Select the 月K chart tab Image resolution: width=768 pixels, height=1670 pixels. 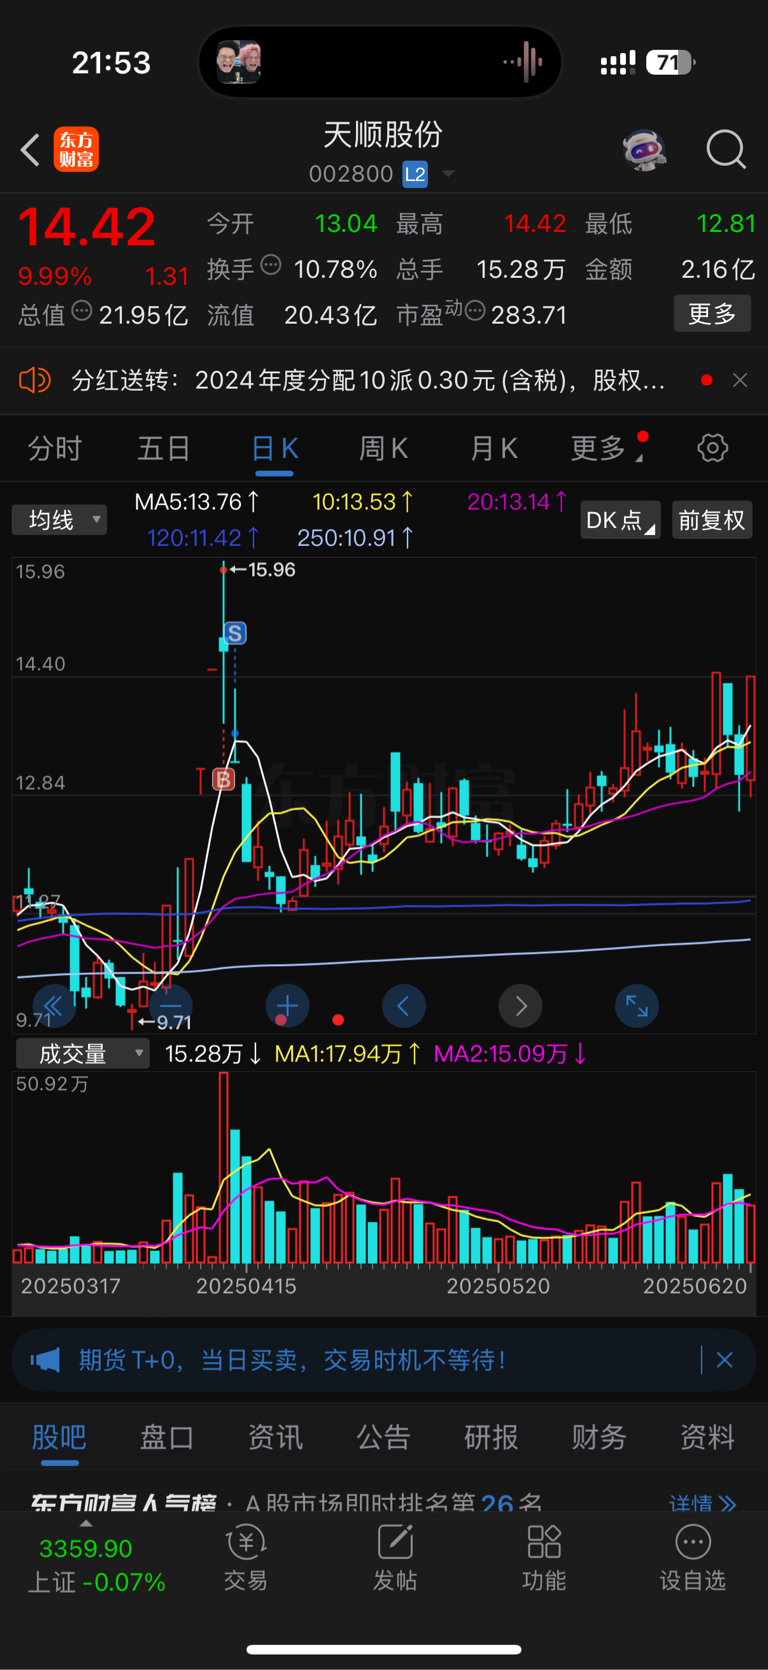494,448
